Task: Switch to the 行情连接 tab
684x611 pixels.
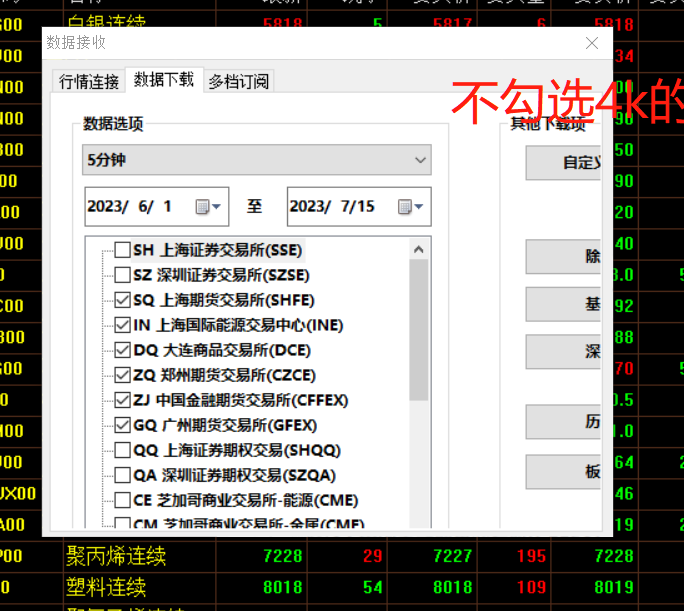Action: pyautogui.click(x=89, y=82)
